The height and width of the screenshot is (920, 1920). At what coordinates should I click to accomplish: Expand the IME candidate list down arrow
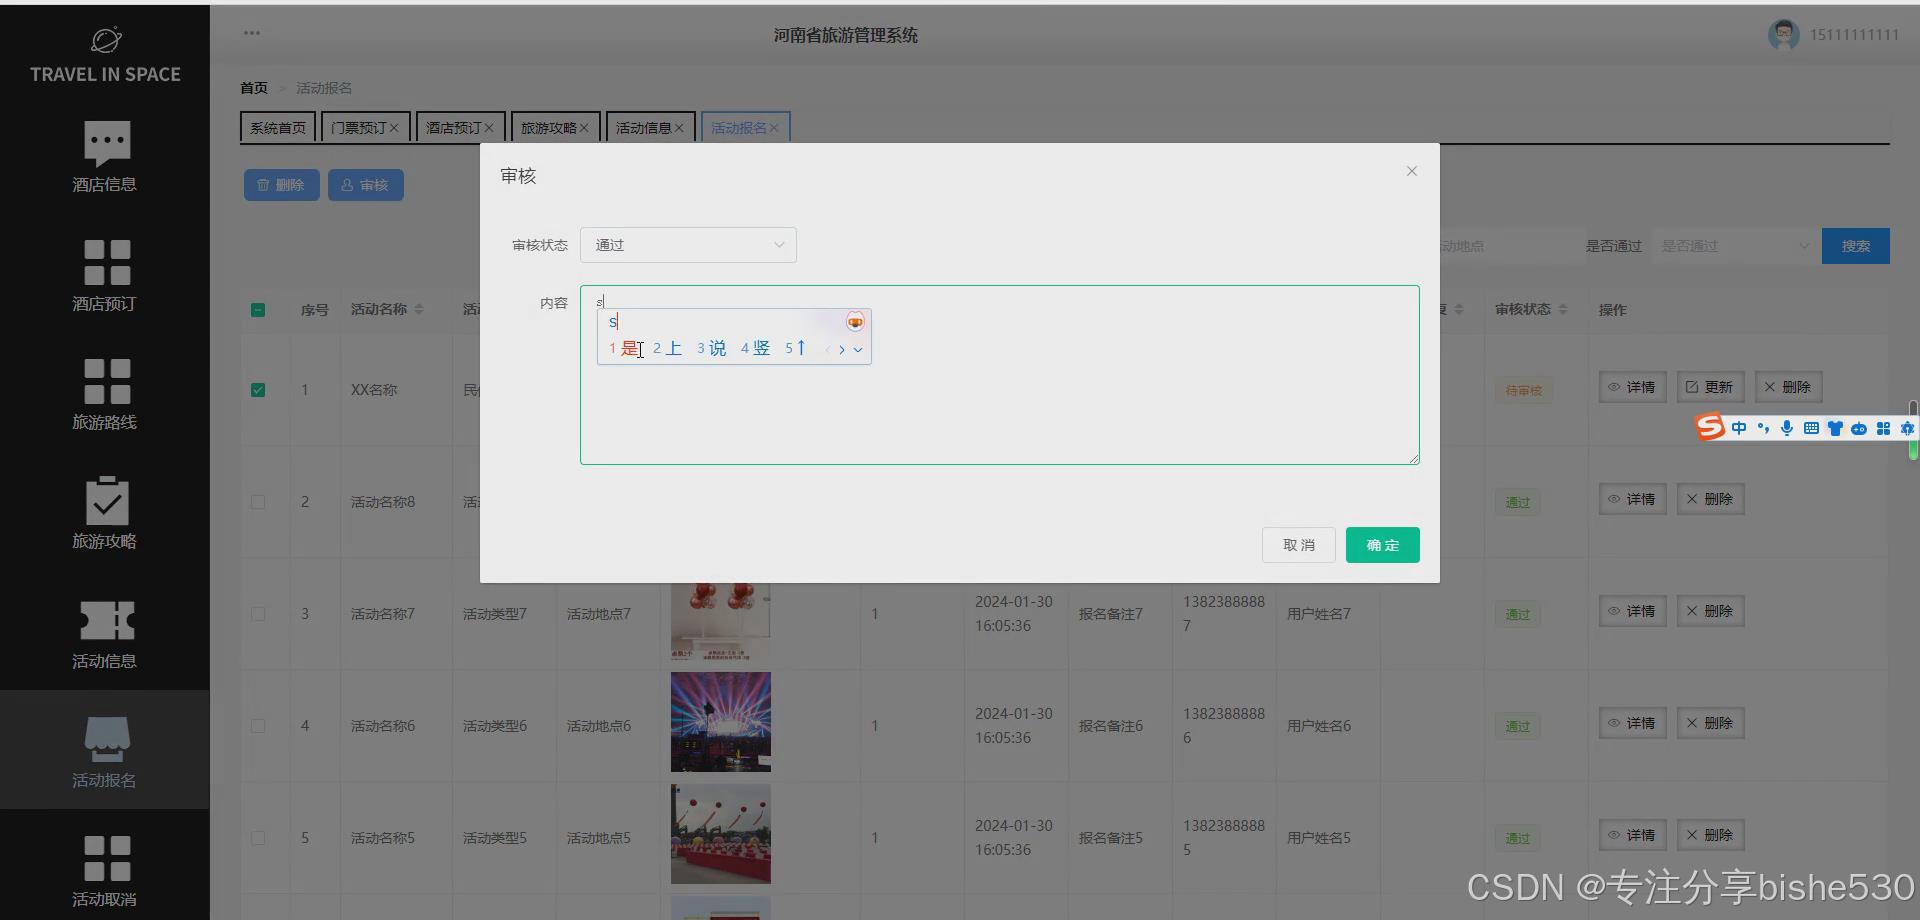(858, 350)
